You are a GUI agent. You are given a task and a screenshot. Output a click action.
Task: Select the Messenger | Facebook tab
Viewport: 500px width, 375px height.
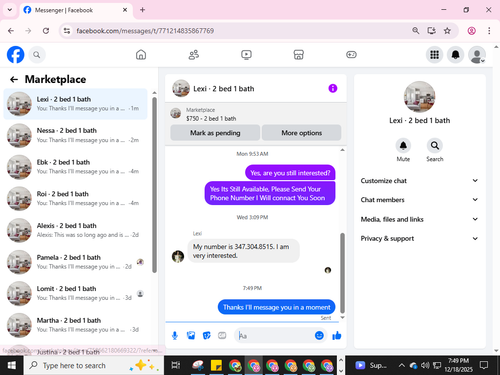[76, 10]
